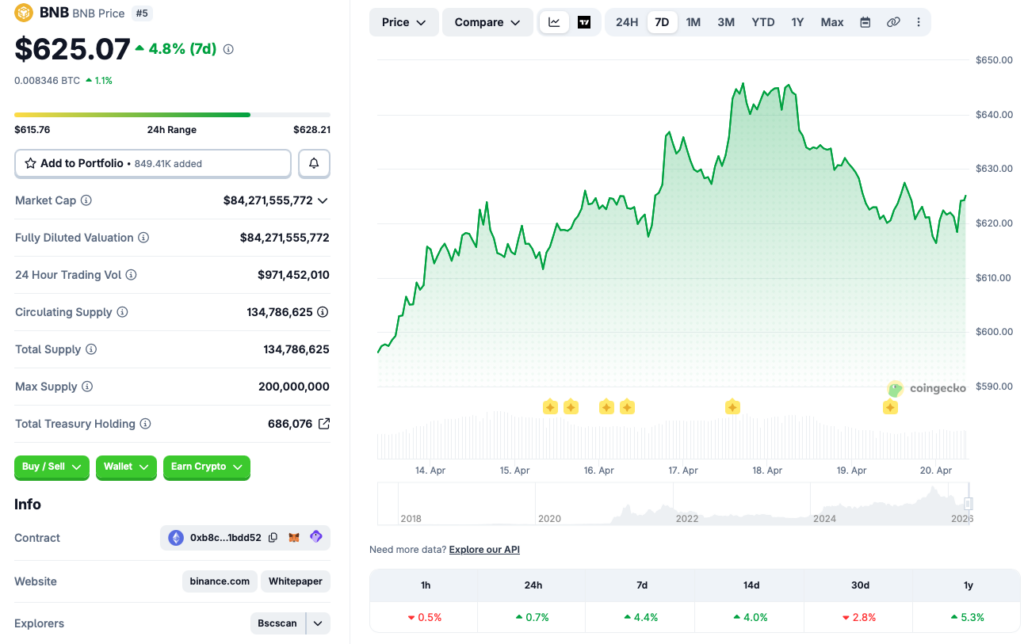Open the Explore our API link
Image resolution: width=1024 pixels, height=644 pixels.
coord(484,550)
